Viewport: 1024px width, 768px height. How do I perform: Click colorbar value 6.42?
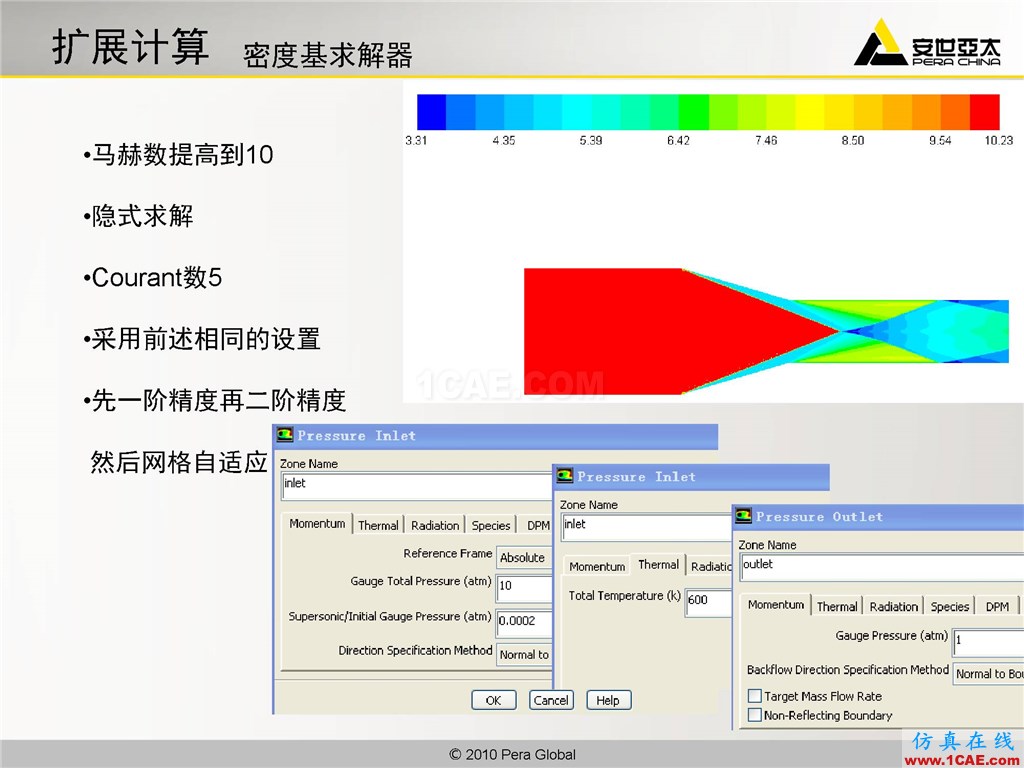point(678,140)
